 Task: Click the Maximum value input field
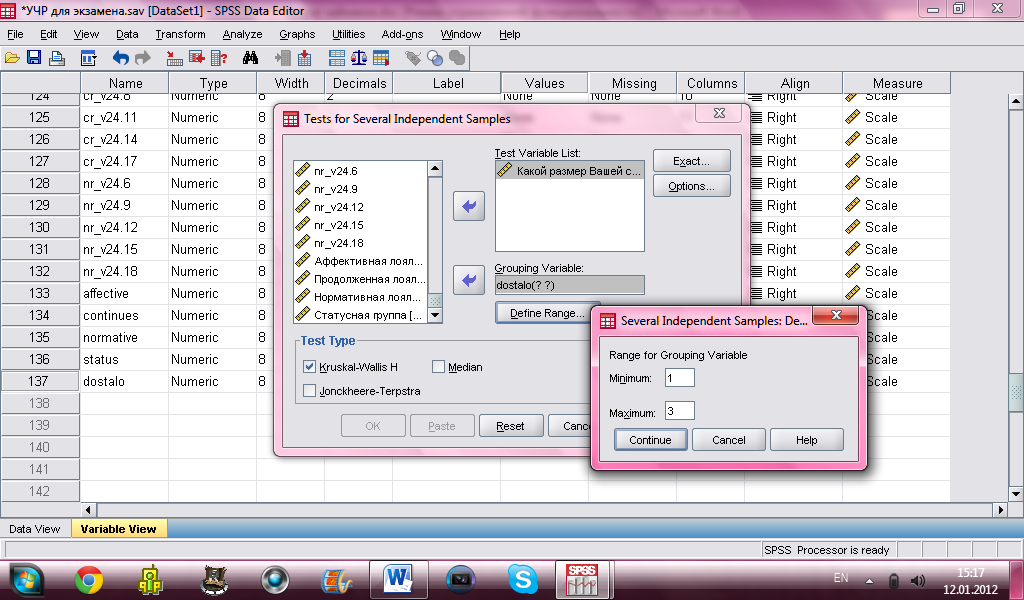pyautogui.click(x=680, y=411)
